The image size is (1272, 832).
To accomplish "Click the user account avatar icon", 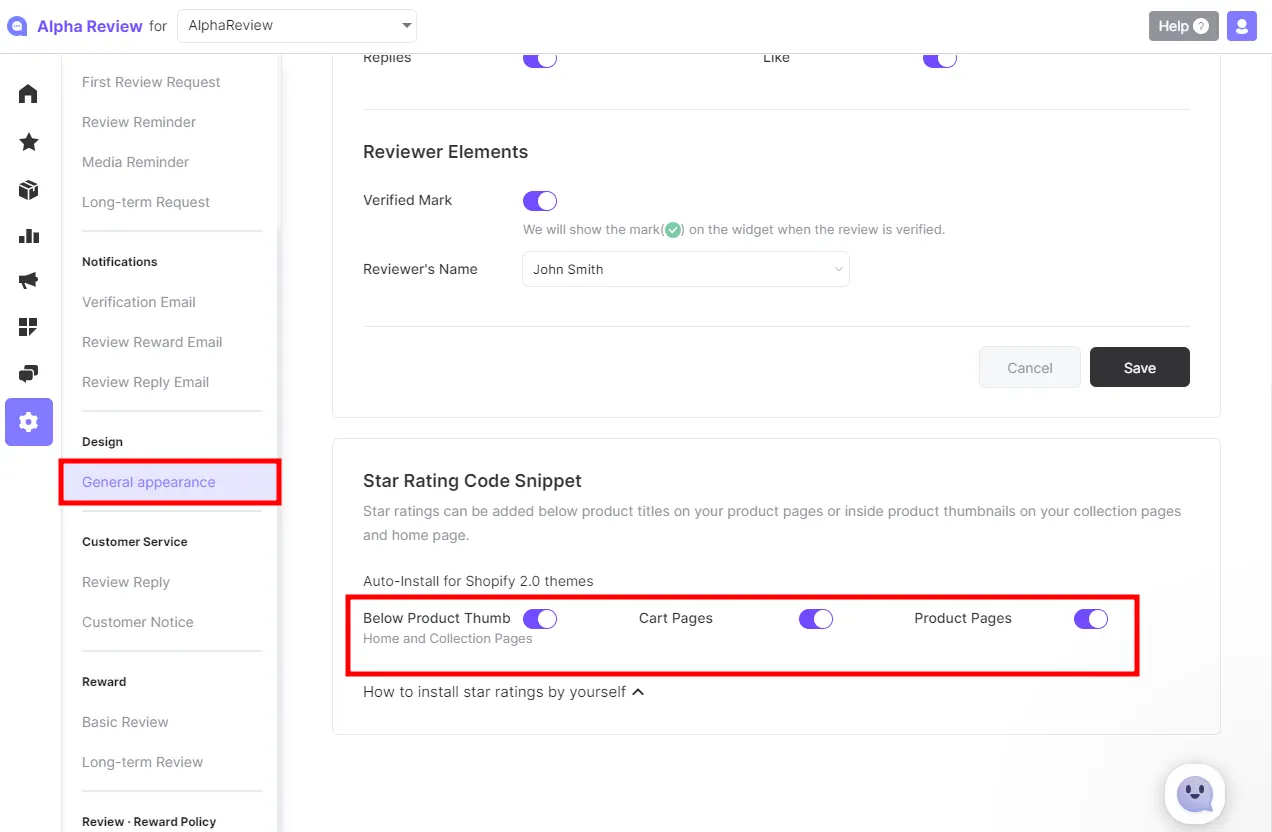I will [x=1242, y=26].
